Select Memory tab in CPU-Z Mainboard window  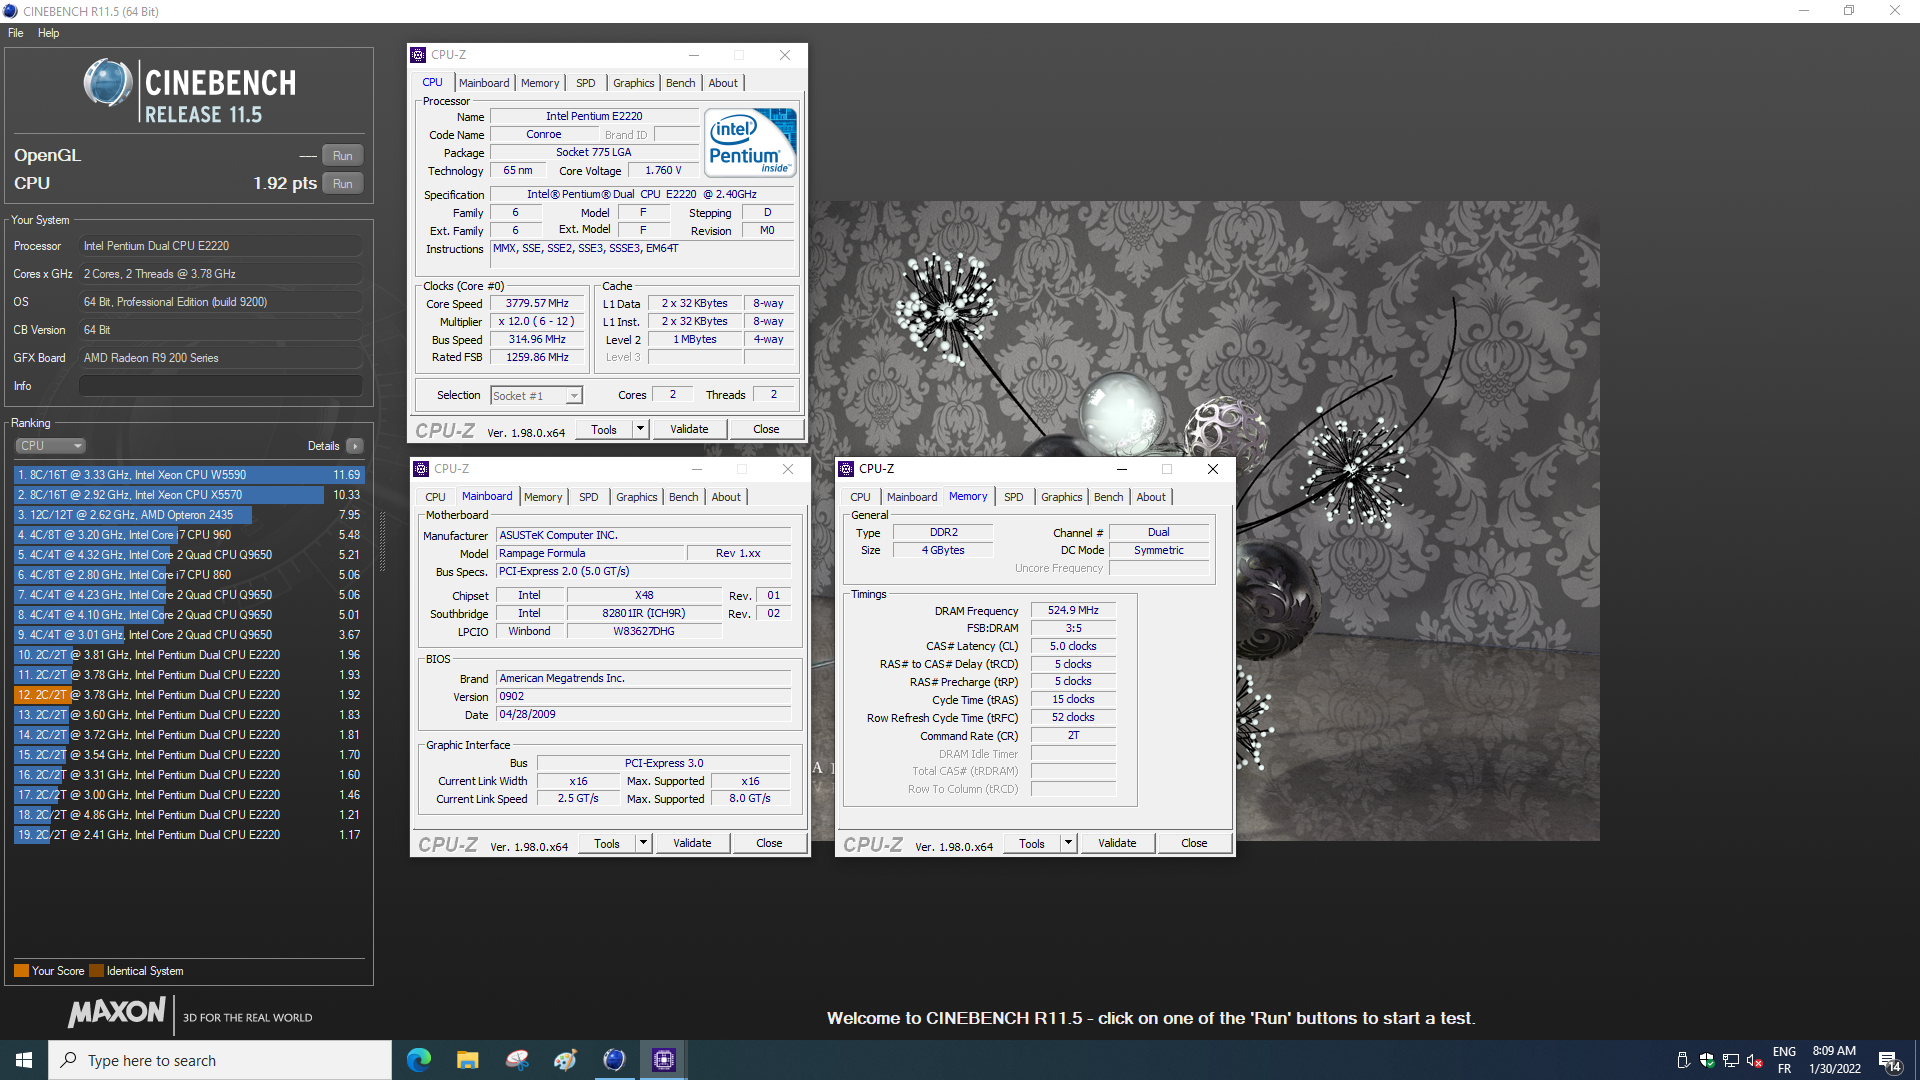[x=543, y=497]
